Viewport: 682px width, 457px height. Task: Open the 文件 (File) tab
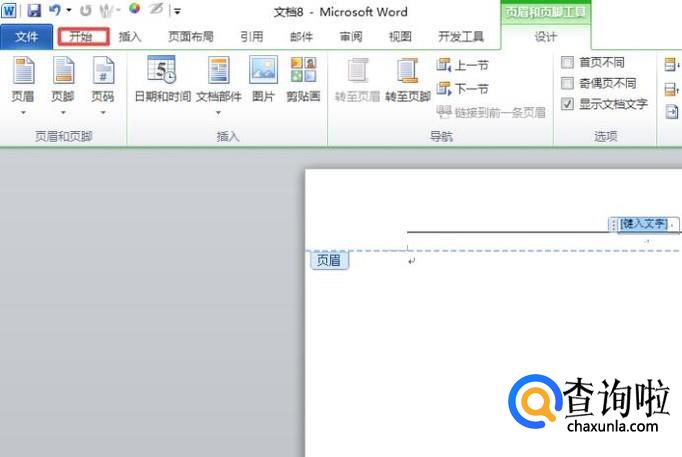[27, 37]
